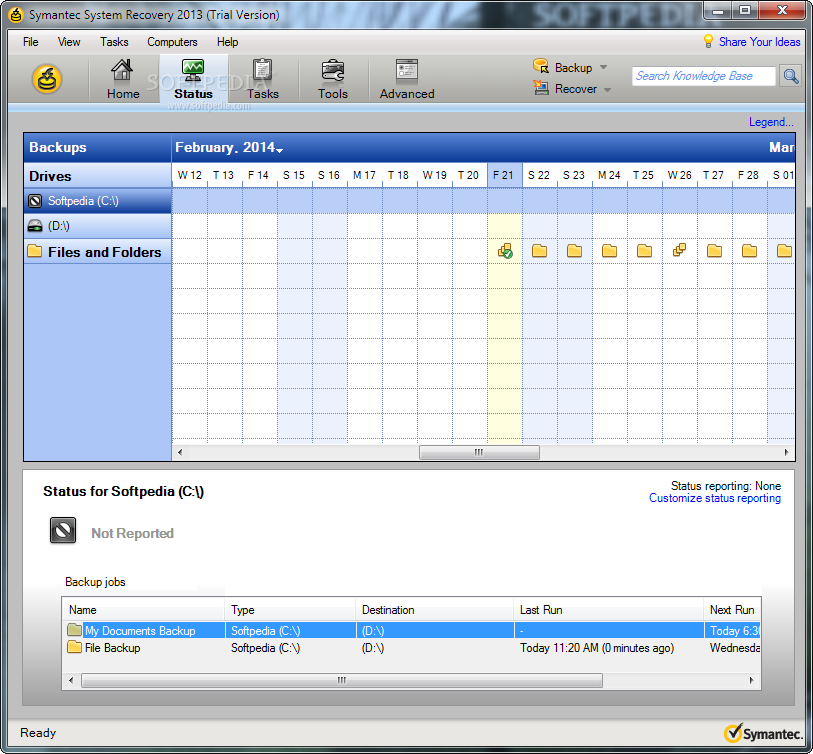Click the Ready status bar text
Viewport: 813px width, 754px height.
coord(38,733)
